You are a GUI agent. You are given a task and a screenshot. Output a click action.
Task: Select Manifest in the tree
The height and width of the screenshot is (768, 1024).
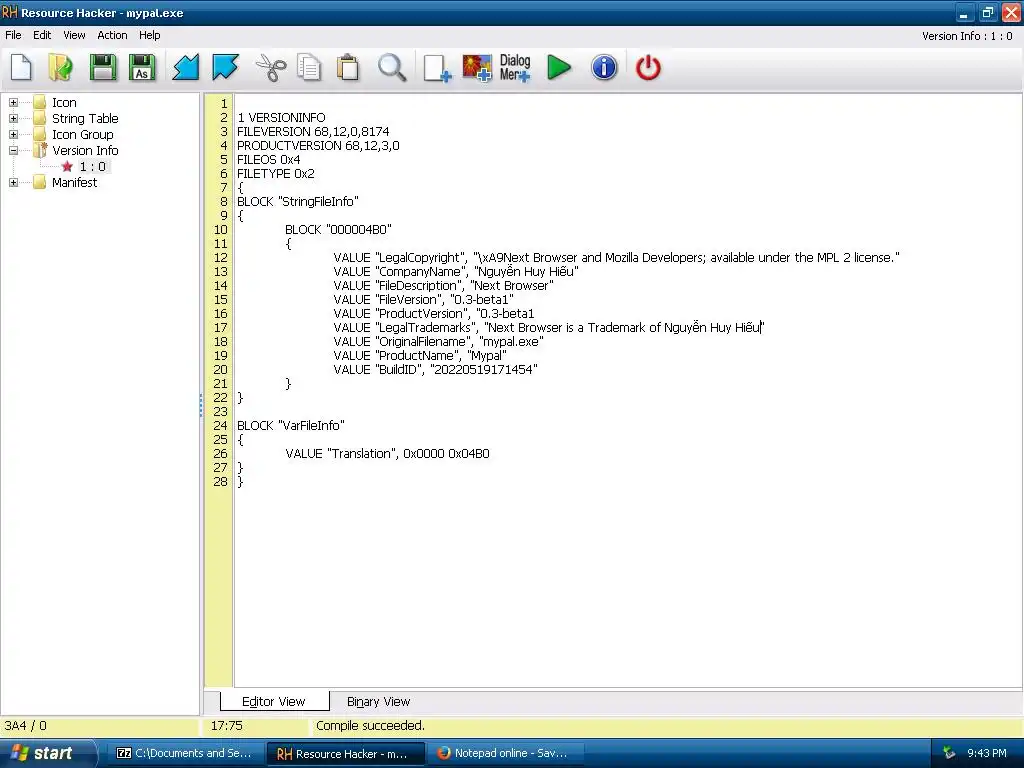(74, 182)
